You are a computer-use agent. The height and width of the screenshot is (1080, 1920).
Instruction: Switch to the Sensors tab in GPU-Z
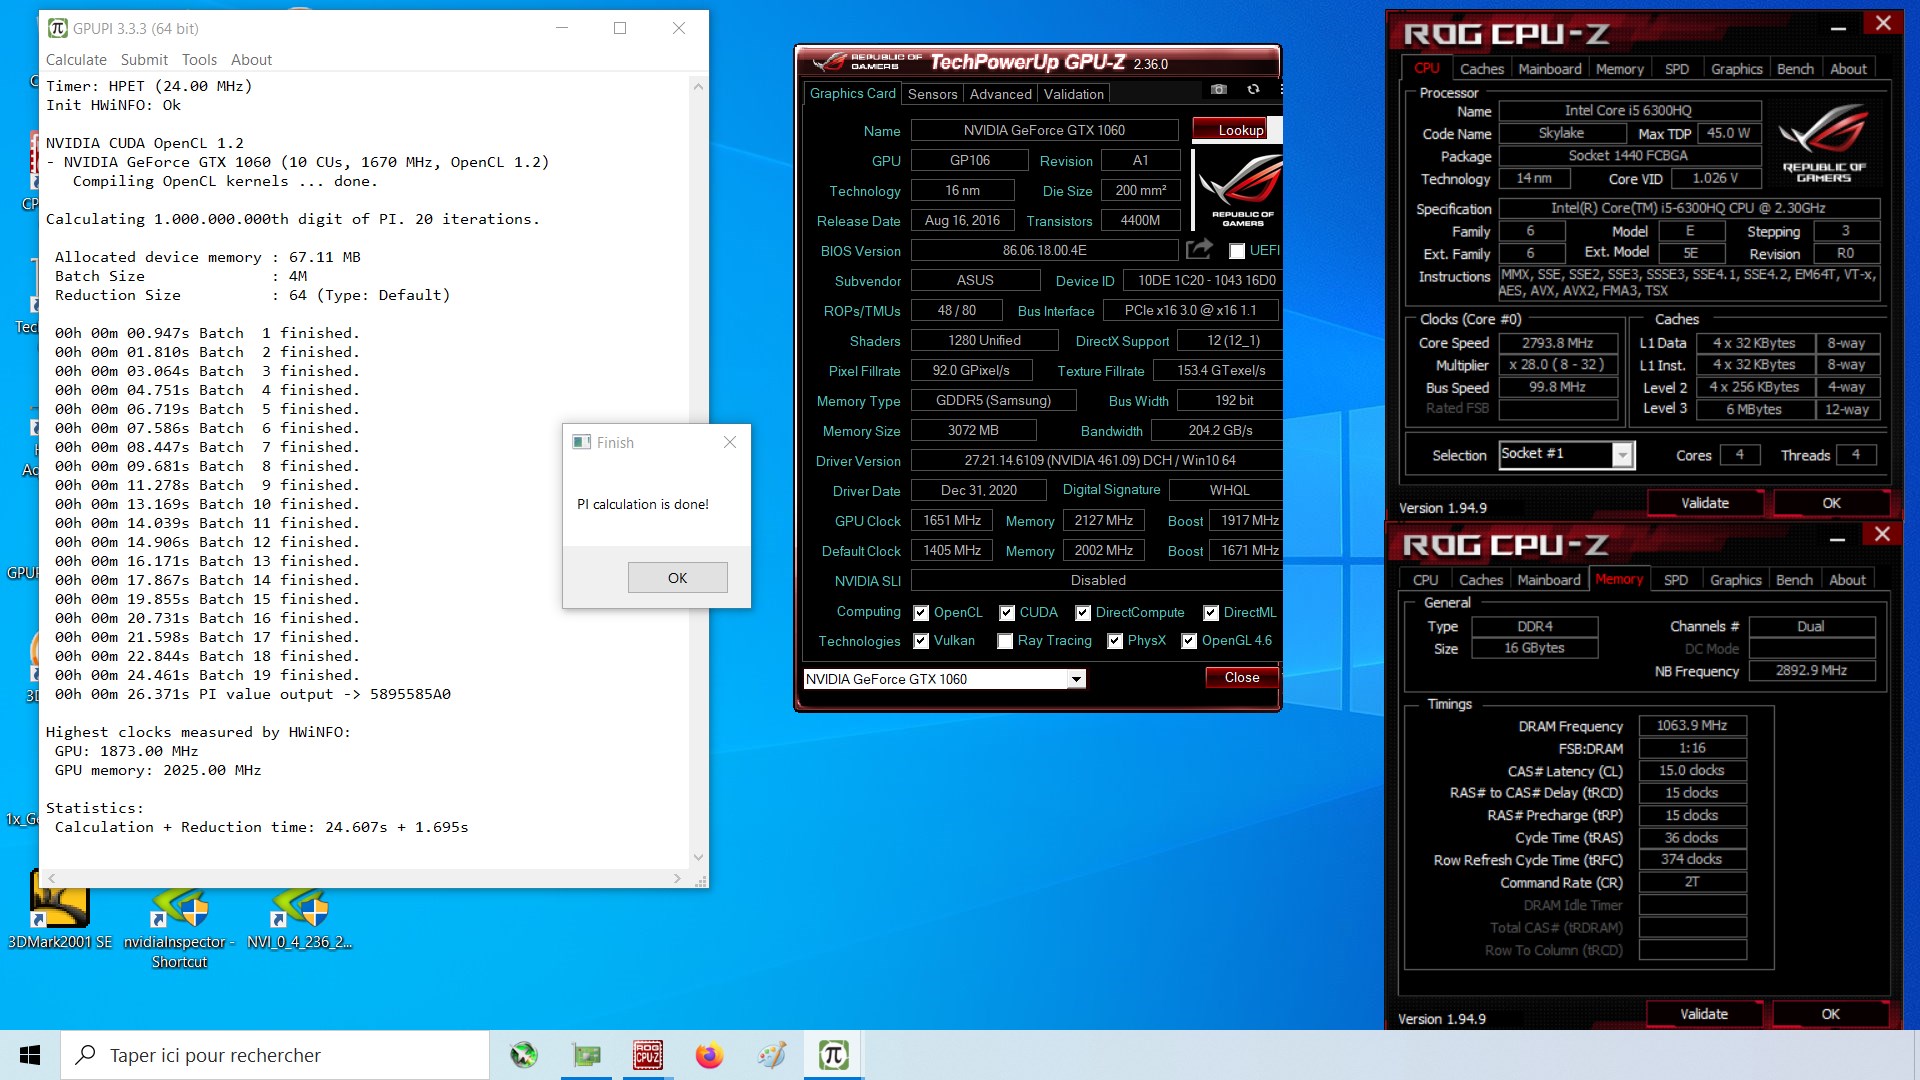click(x=932, y=94)
